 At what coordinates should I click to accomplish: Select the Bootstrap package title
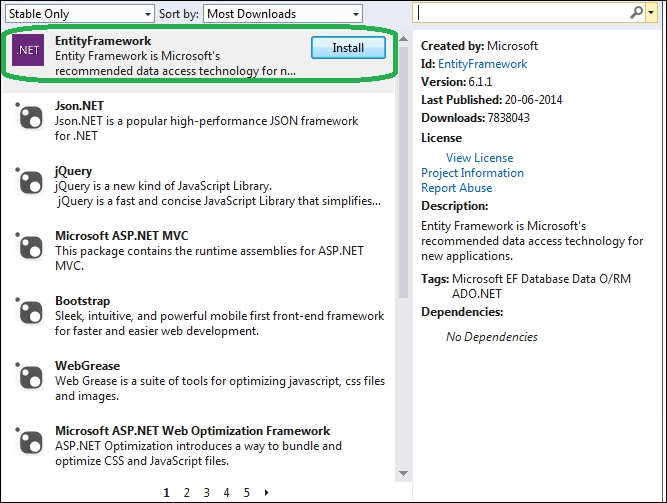tap(83, 301)
